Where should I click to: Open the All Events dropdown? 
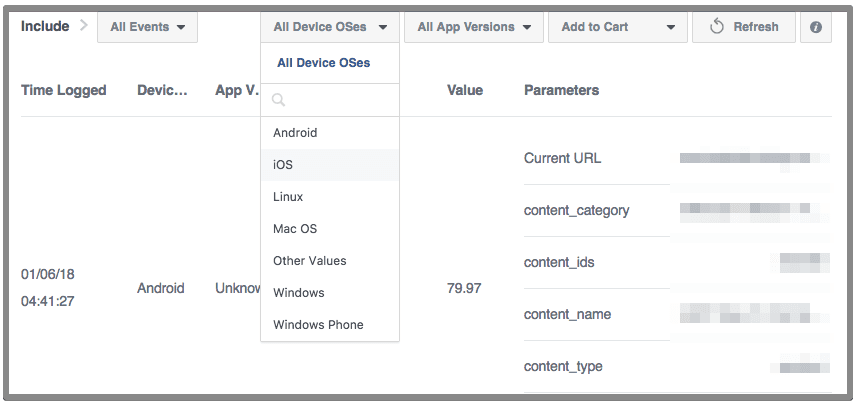pyautogui.click(x=147, y=28)
